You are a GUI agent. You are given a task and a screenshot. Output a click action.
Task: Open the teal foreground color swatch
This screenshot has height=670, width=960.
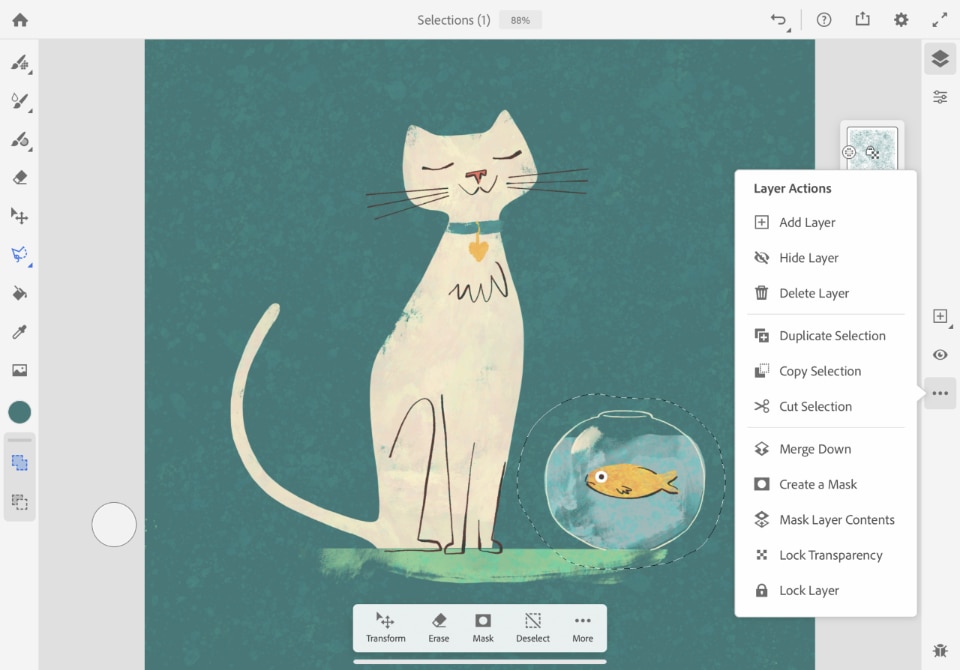(x=20, y=412)
